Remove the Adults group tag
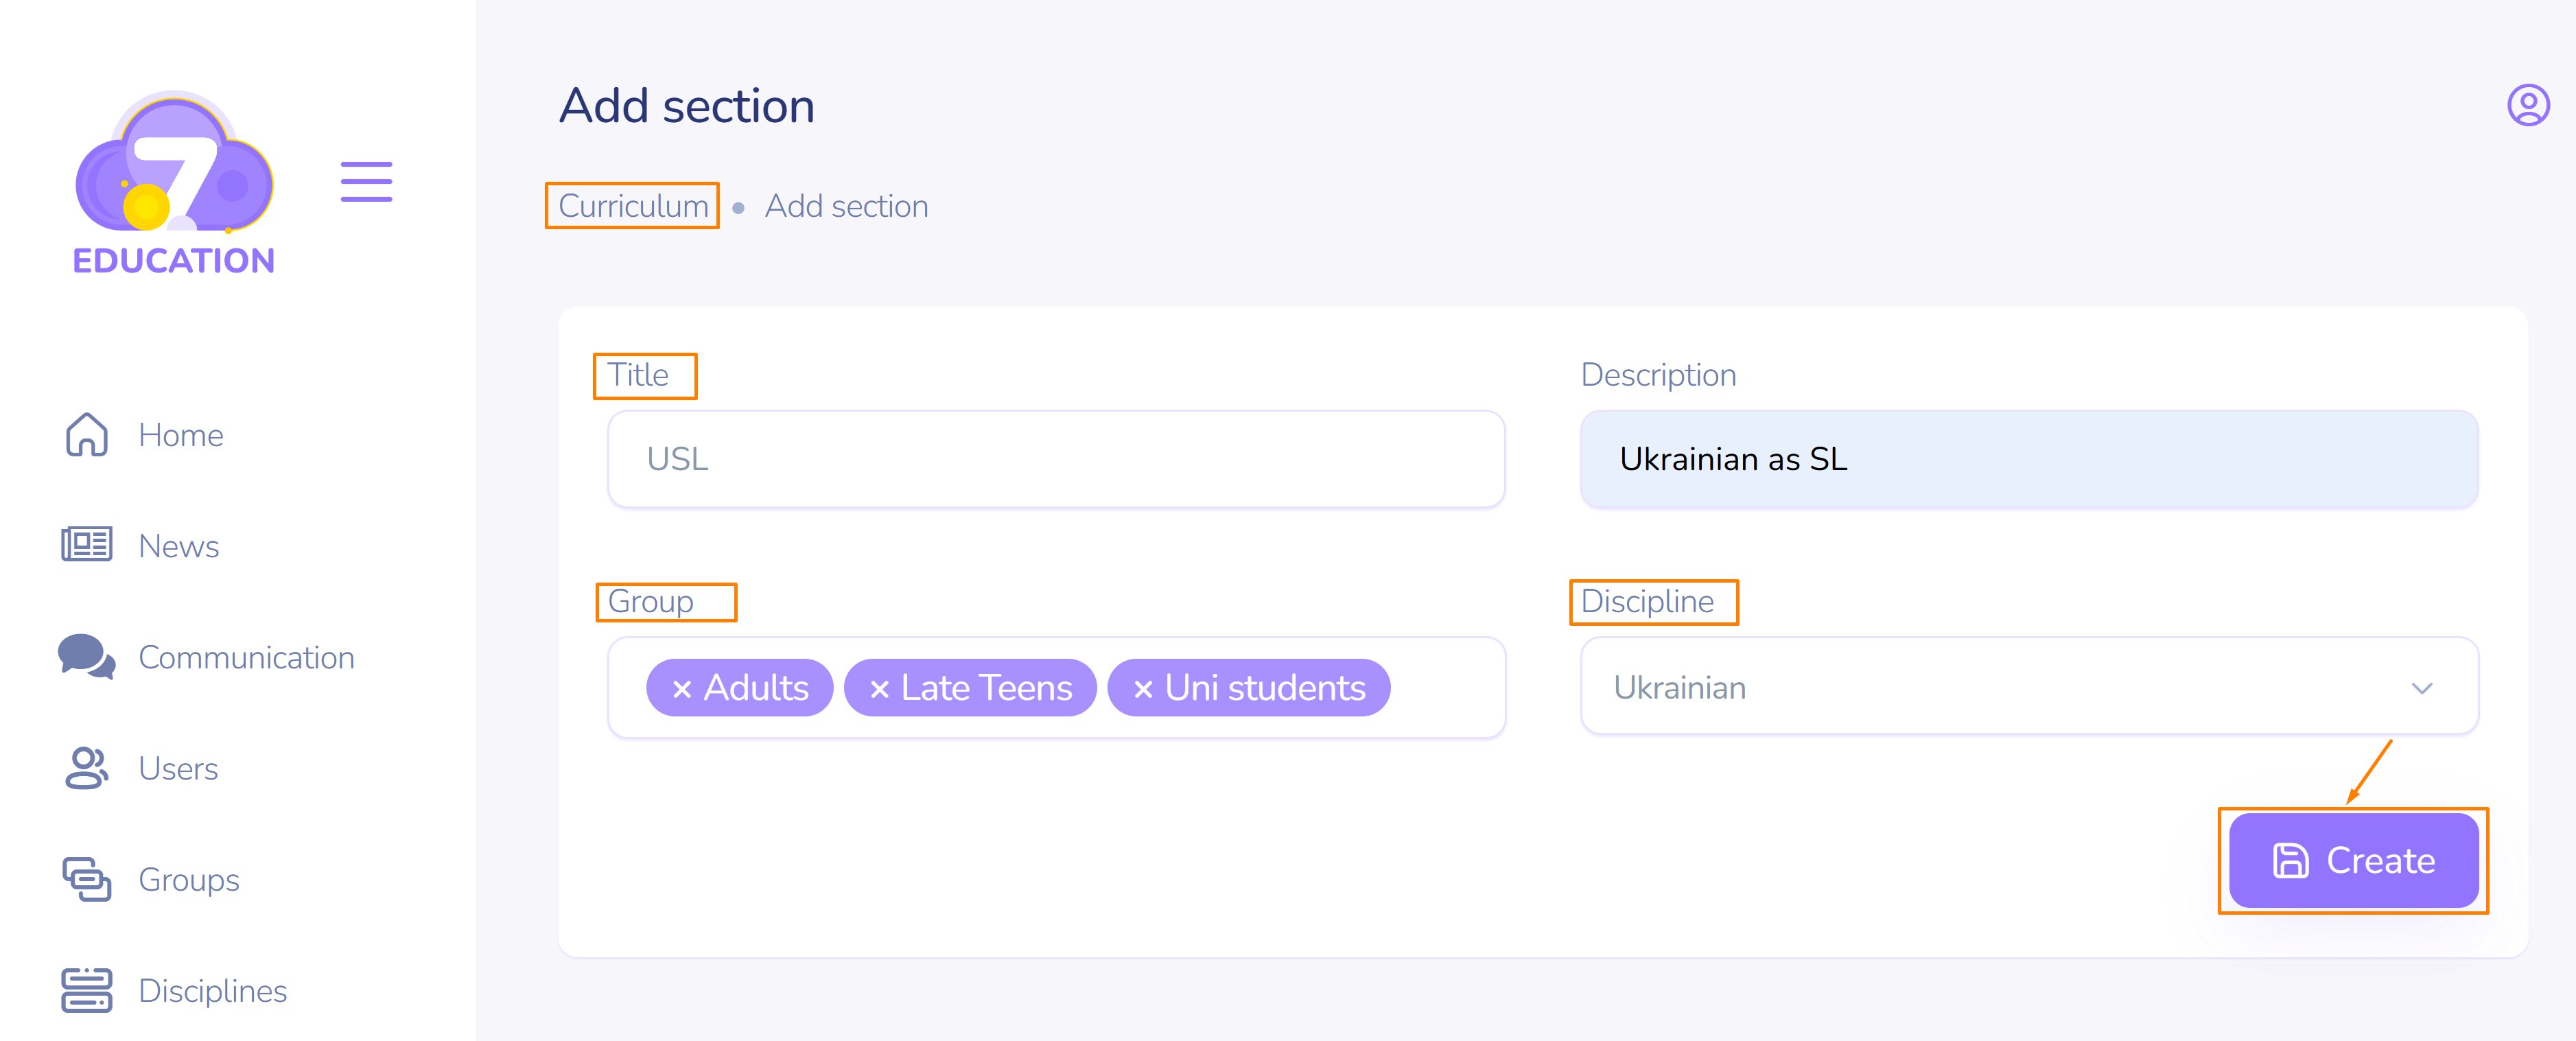Screen dimensions: 2576x1041 pyautogui.click(x=682, y=689)
